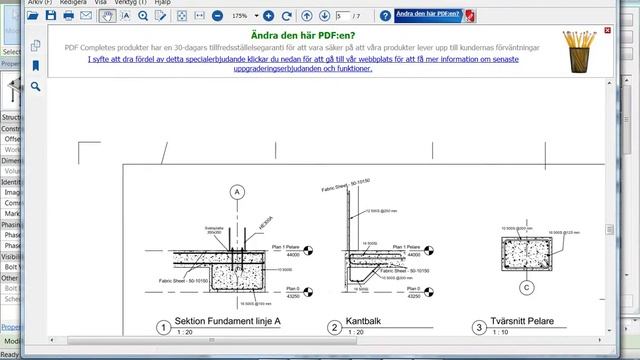Open the Hjälp menu
Image resolution: width=640 pixels, height=360 pixels.
pos(162,2)
